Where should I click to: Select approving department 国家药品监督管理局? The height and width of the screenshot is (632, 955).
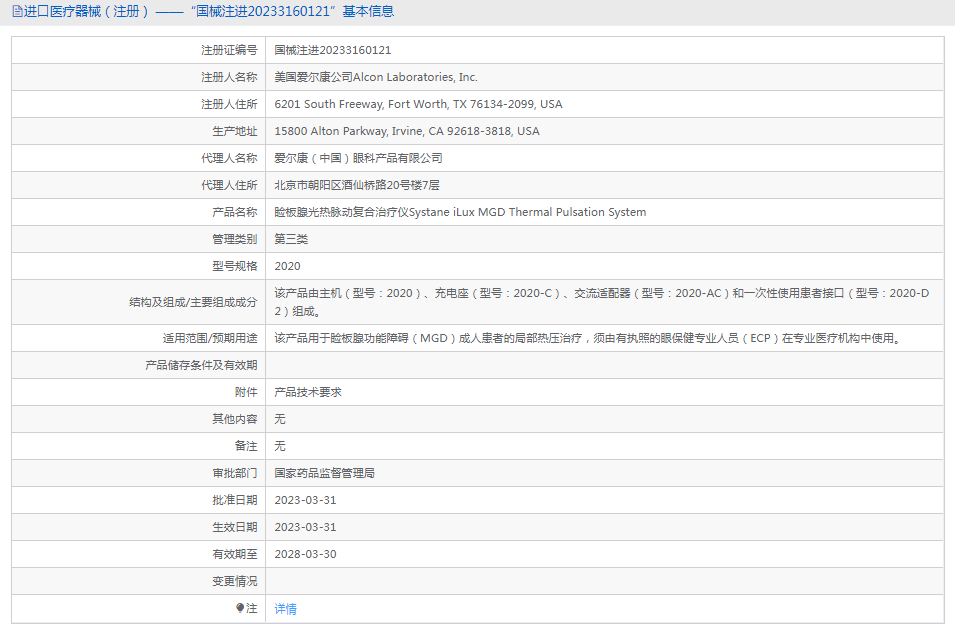point(324,473)
